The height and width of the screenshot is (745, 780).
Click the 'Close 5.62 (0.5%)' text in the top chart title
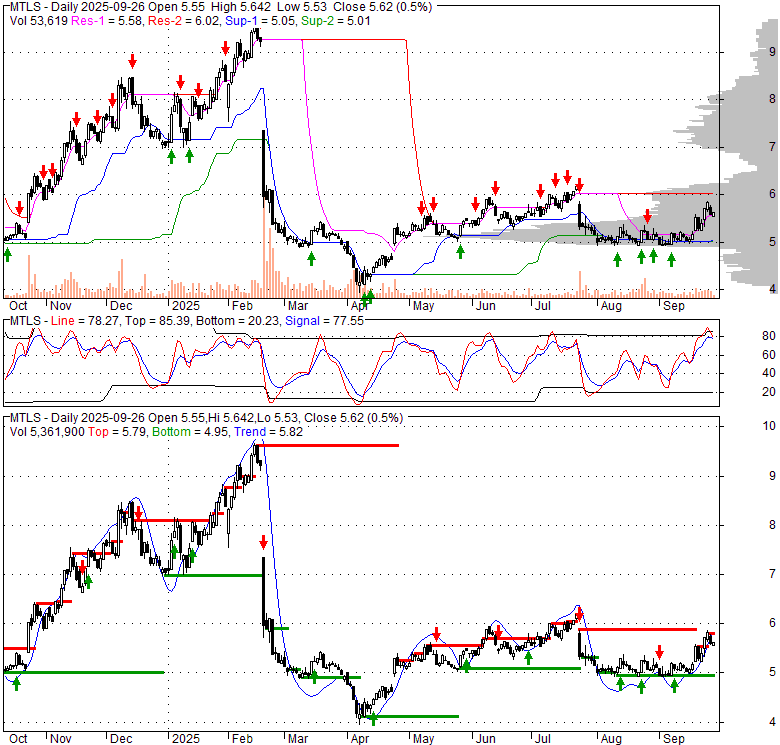[382, 7]
